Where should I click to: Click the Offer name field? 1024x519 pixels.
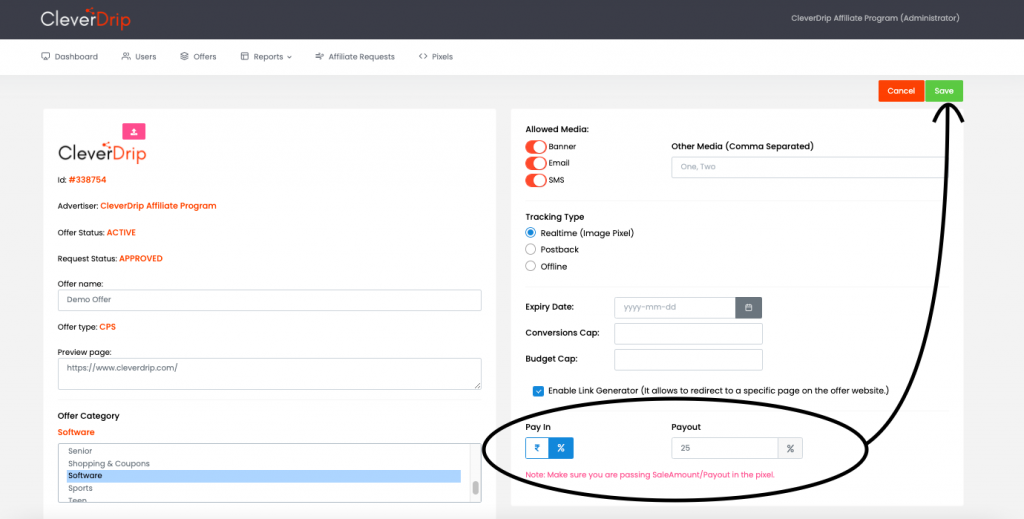point(270,300)
